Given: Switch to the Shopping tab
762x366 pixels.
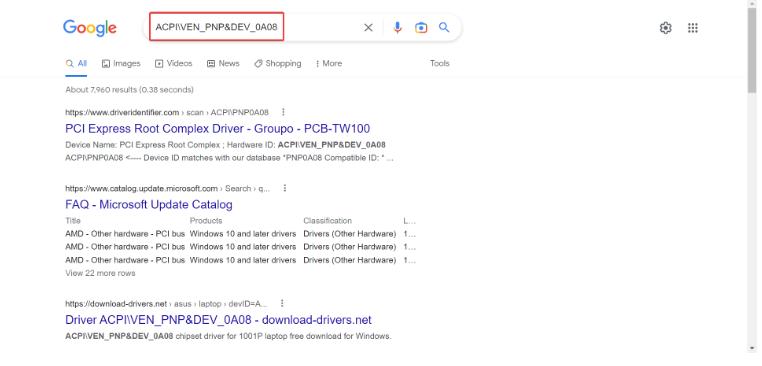Looking at the screenshot, I should coord(277,64).
